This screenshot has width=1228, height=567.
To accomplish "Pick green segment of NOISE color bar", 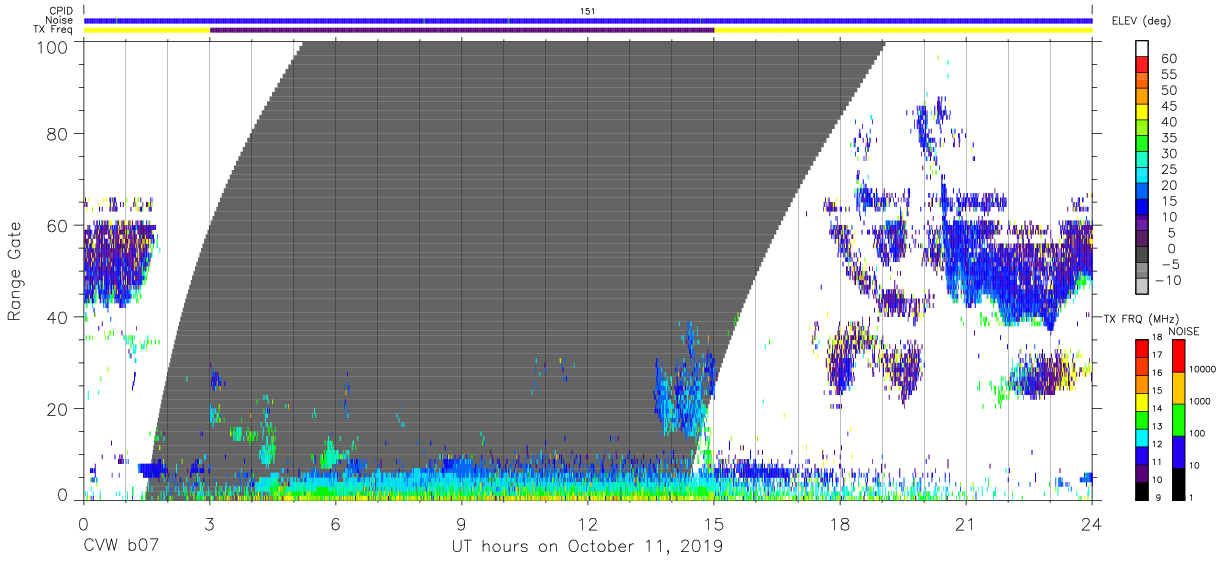I will (x=1177, y=419).
